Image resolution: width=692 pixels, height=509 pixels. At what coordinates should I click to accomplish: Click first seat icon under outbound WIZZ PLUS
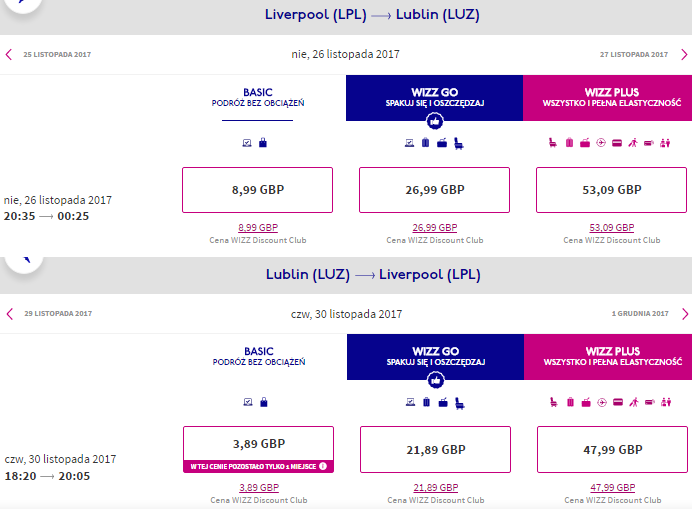coord(553,143)
